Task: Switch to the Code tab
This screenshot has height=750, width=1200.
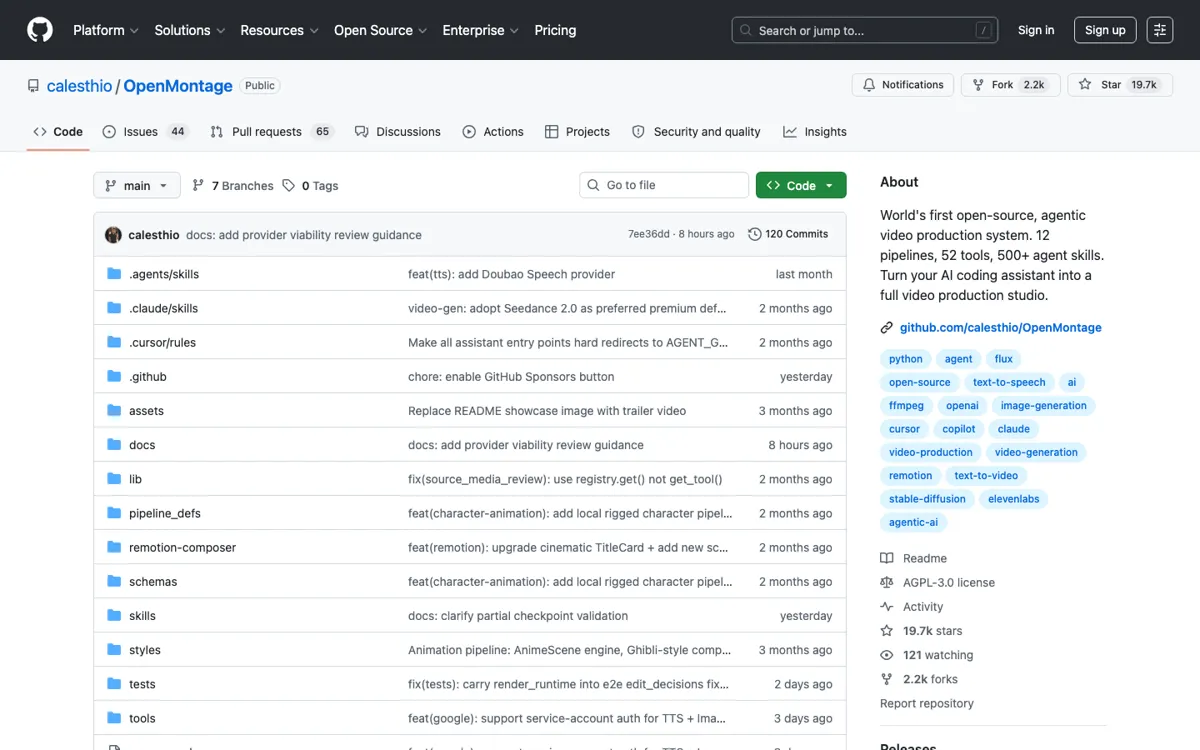Action: click(x=58, y=132)
